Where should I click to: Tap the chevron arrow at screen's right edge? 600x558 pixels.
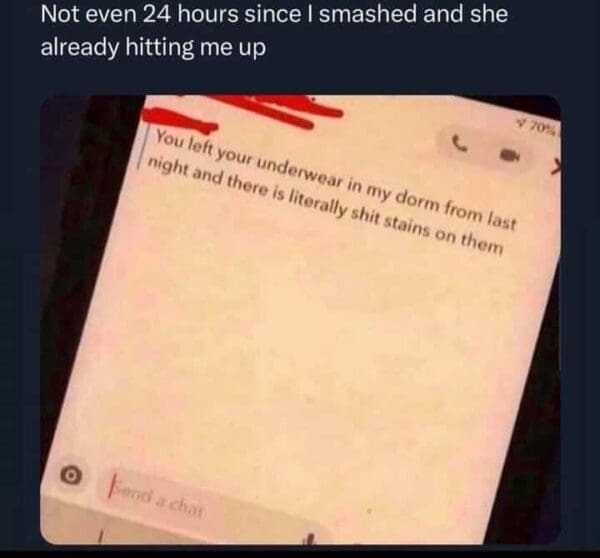557,167
